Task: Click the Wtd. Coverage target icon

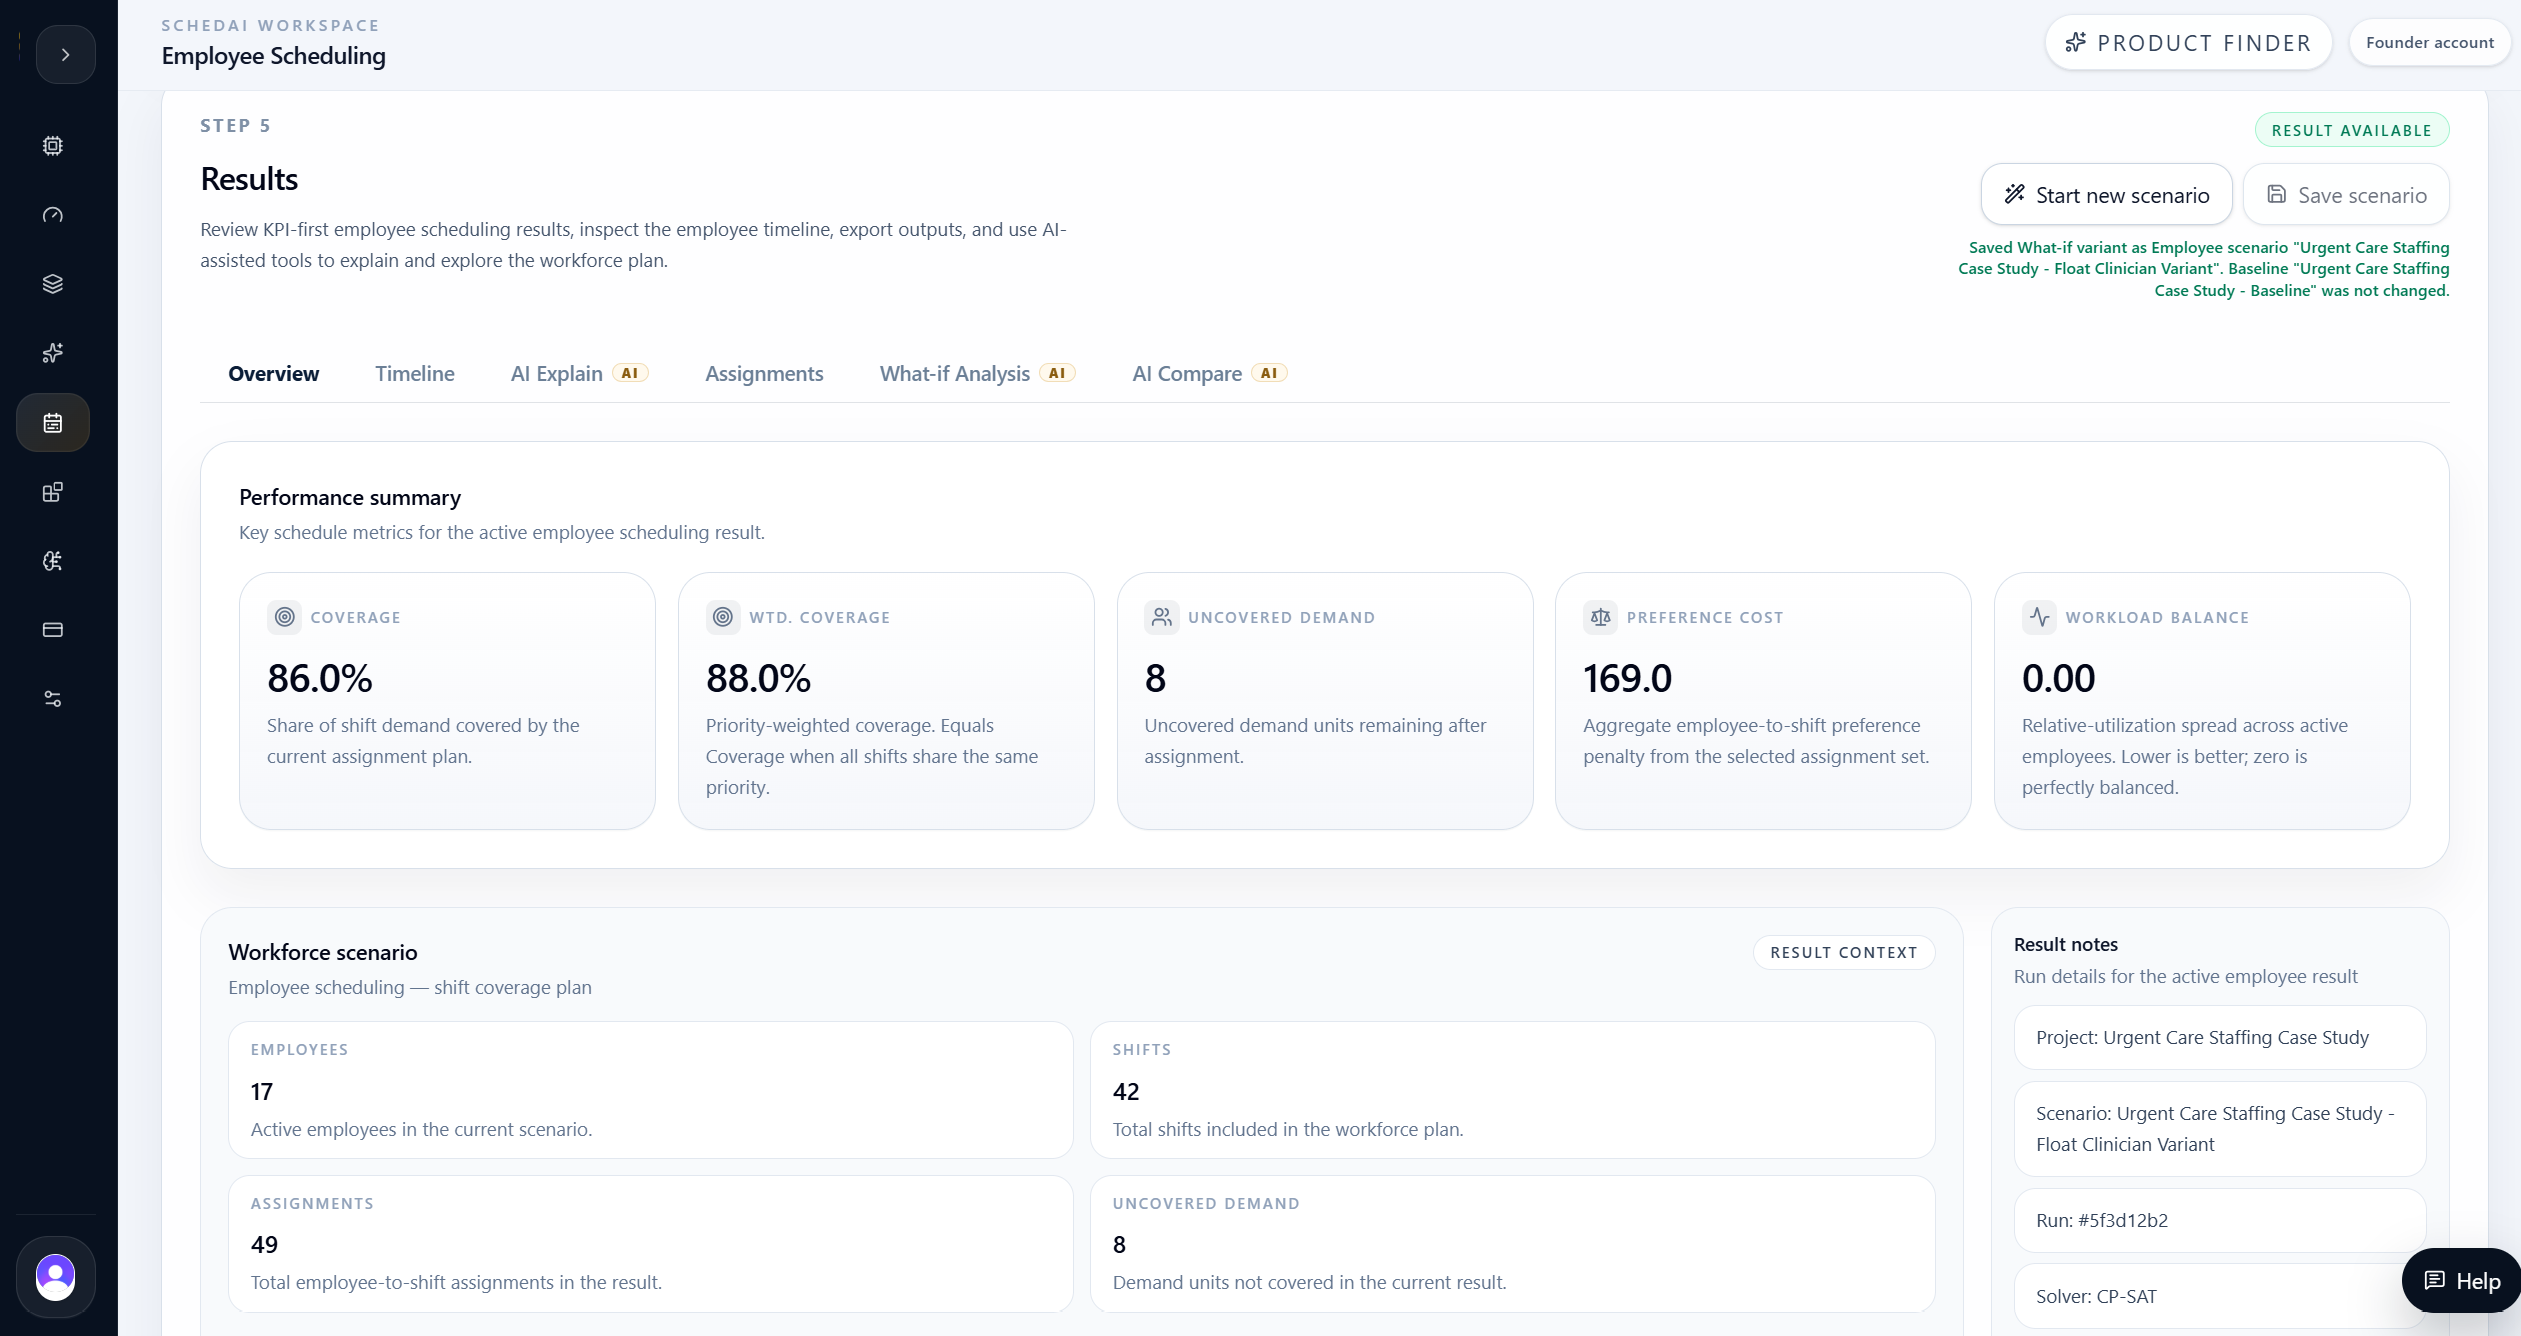Action: 723,618
